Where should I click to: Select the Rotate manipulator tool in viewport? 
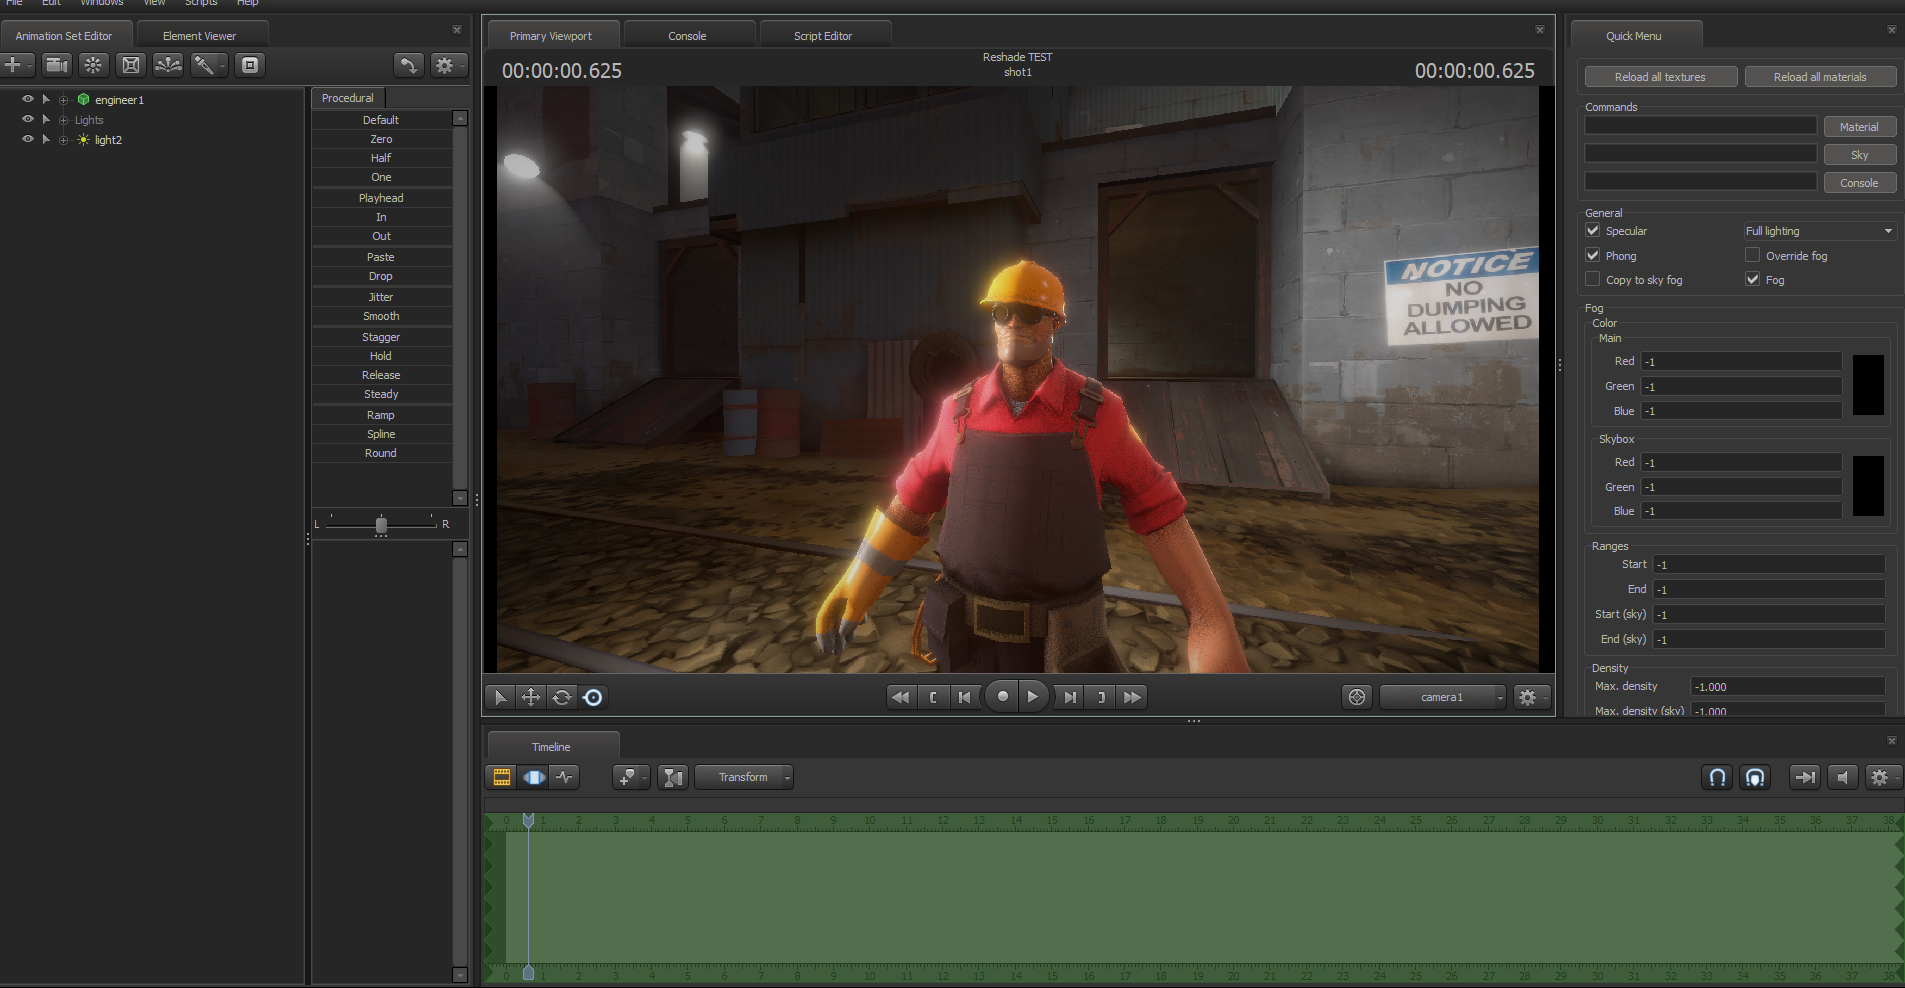tap(562, 697)
